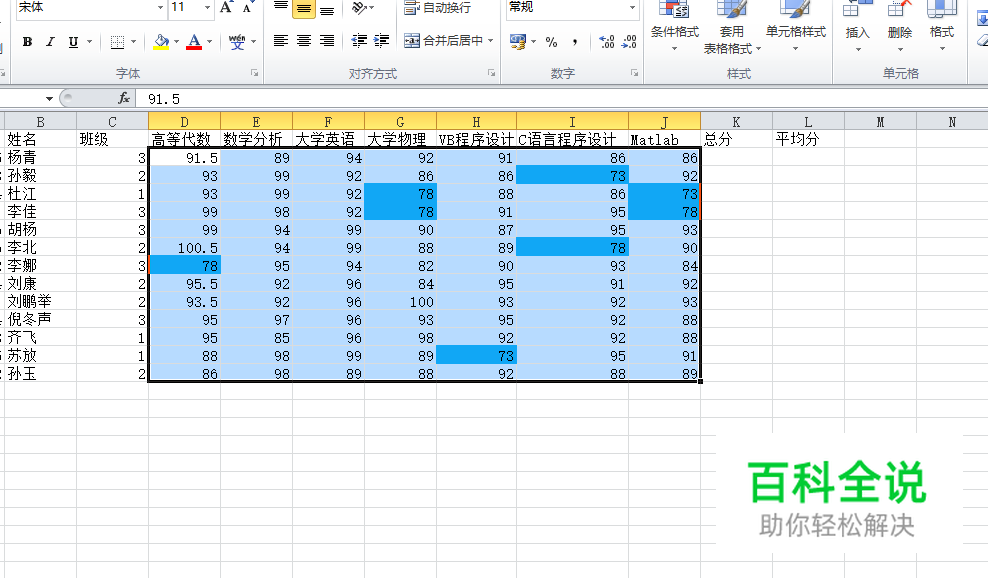Click the 姓名 header cell
988x578 pixels.
tap(40, 139)
